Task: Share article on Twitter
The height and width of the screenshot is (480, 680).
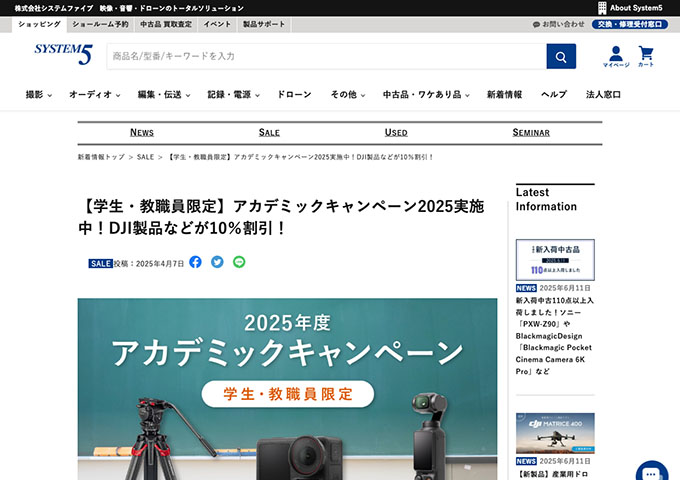Action: (x=217, y=262)
